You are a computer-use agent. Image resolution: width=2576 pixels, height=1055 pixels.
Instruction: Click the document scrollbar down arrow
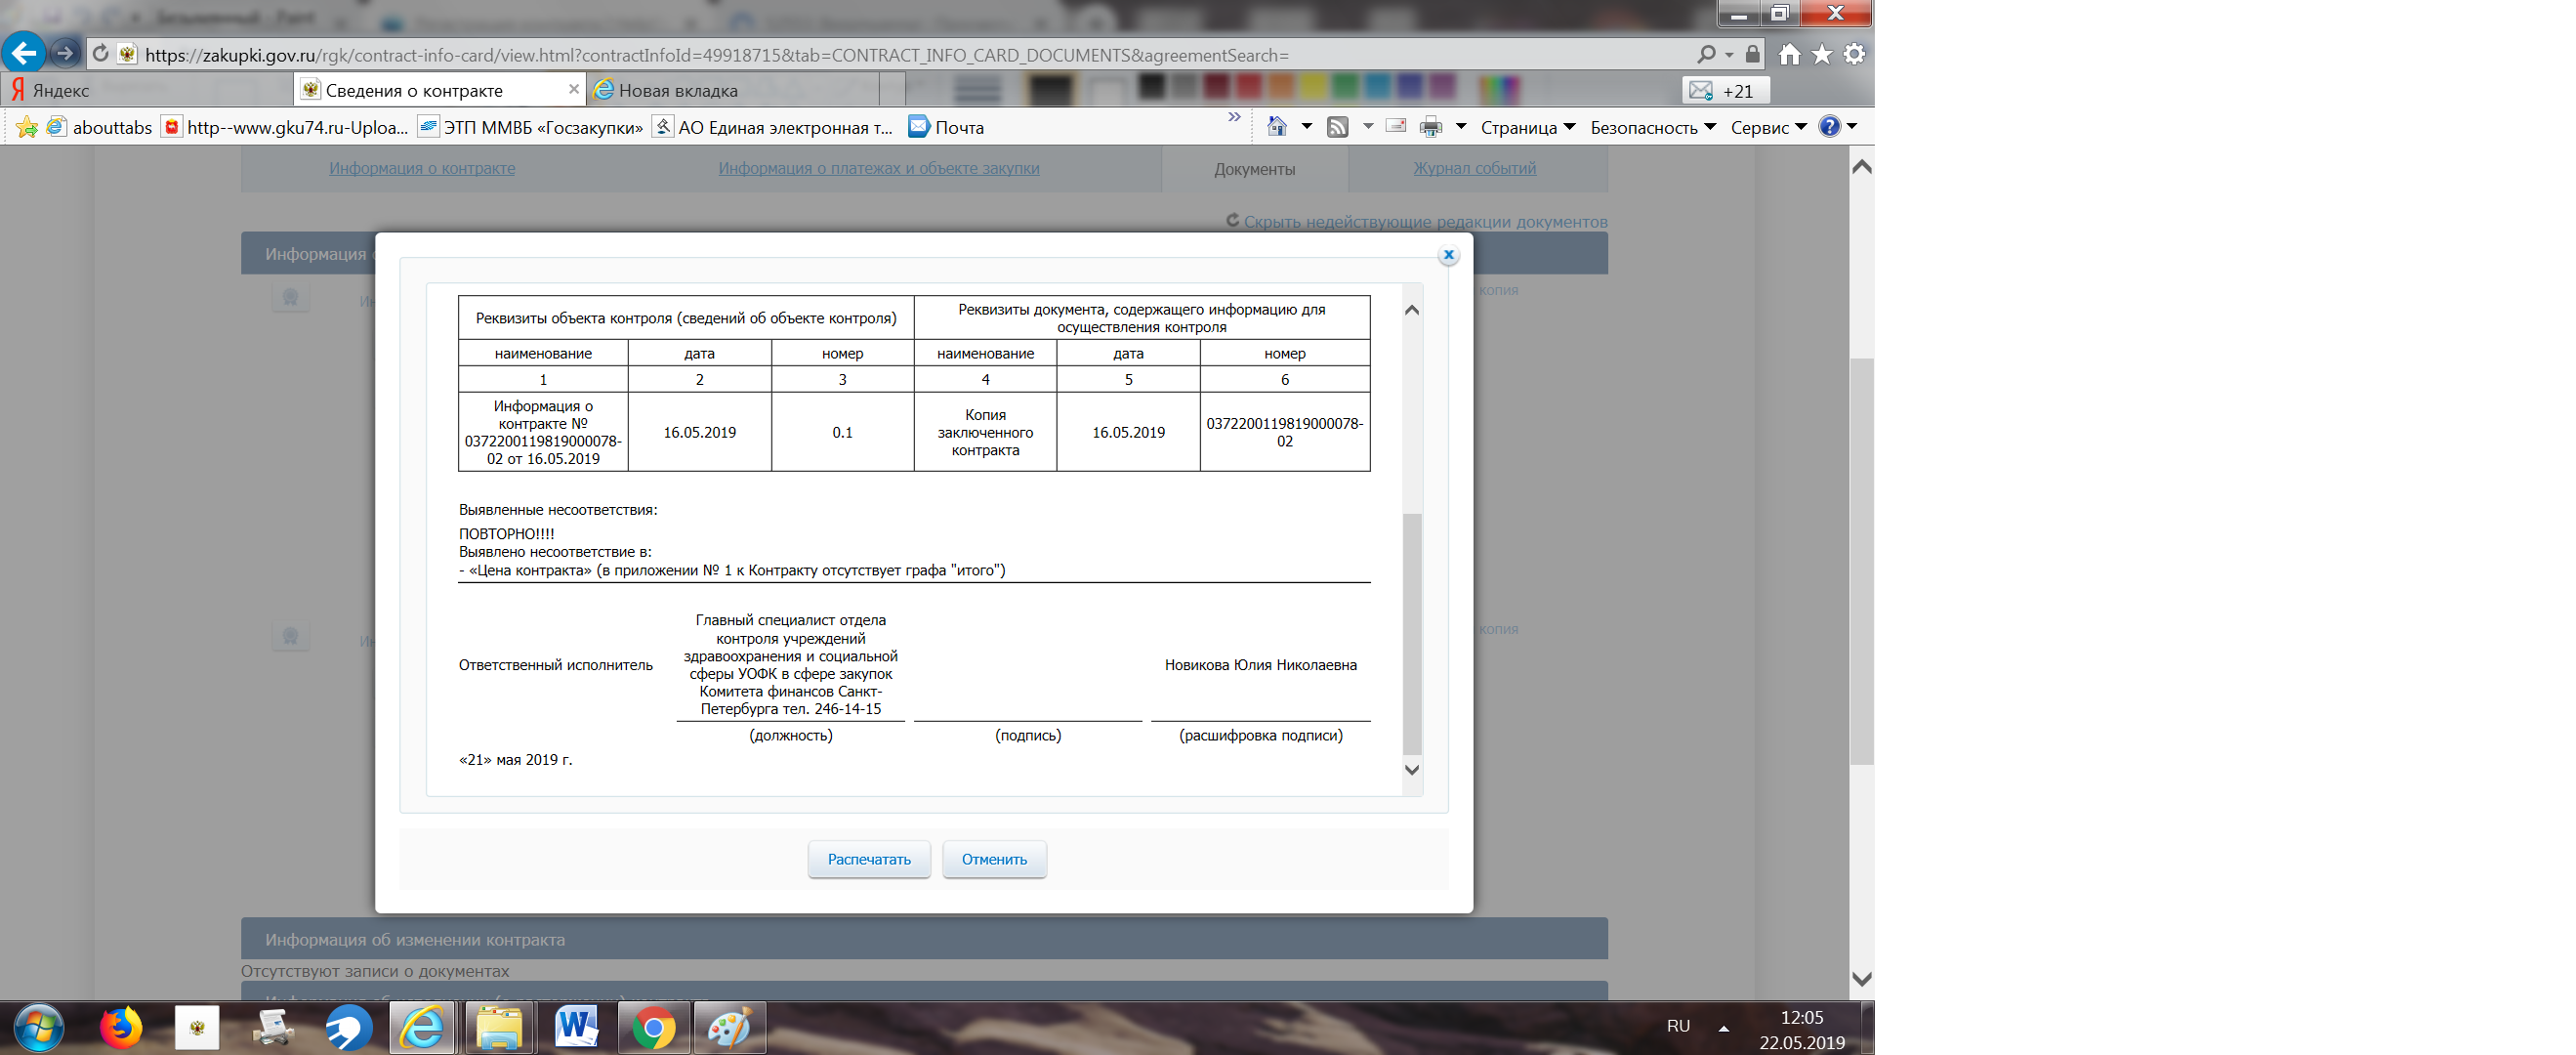coord(1412,770)
